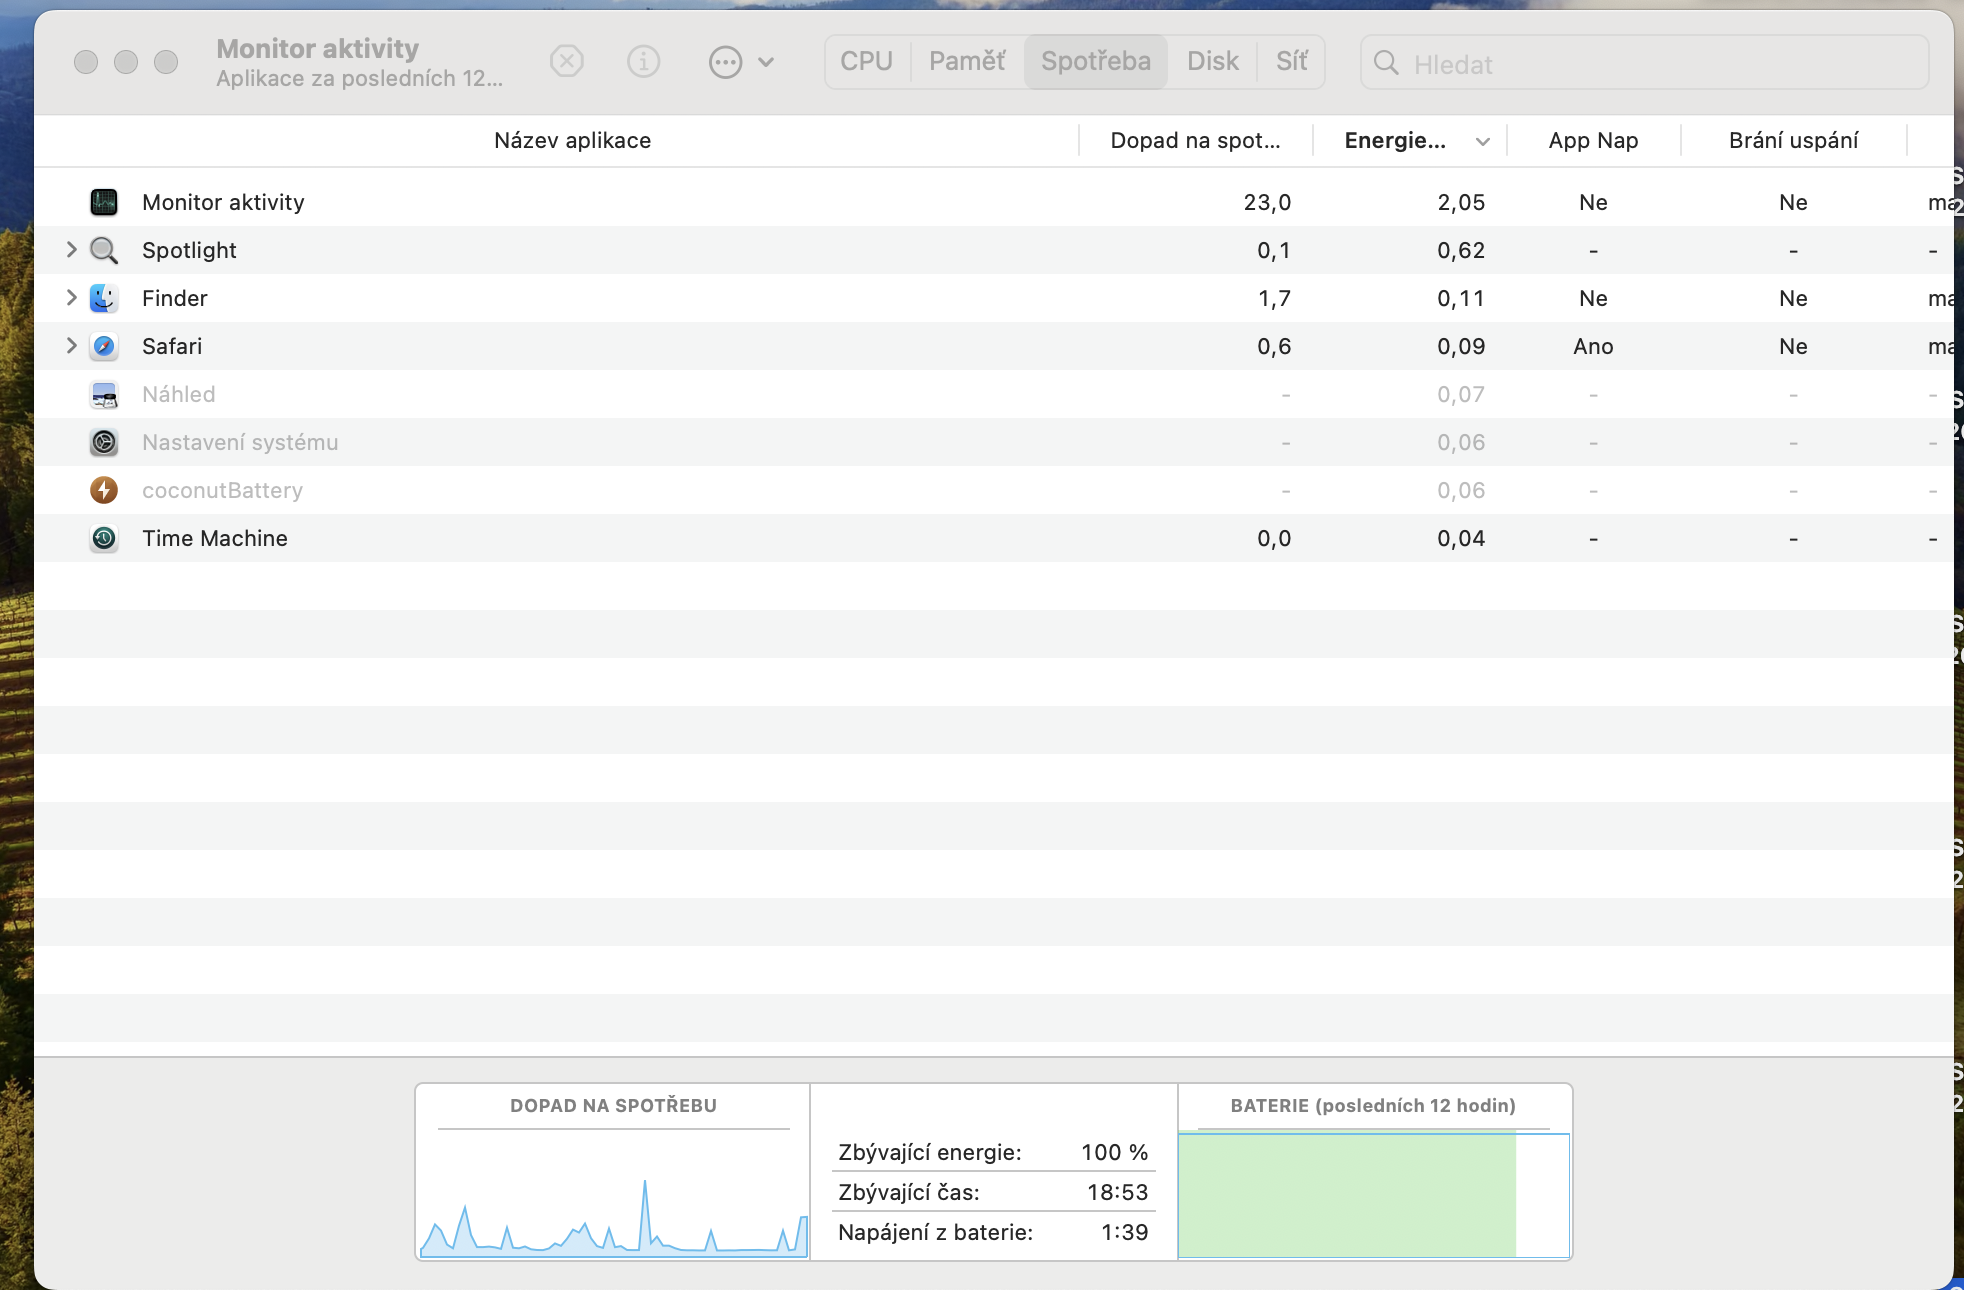Sort by the Energie column header
1964x1290 pixels.
click(1395, 141)
